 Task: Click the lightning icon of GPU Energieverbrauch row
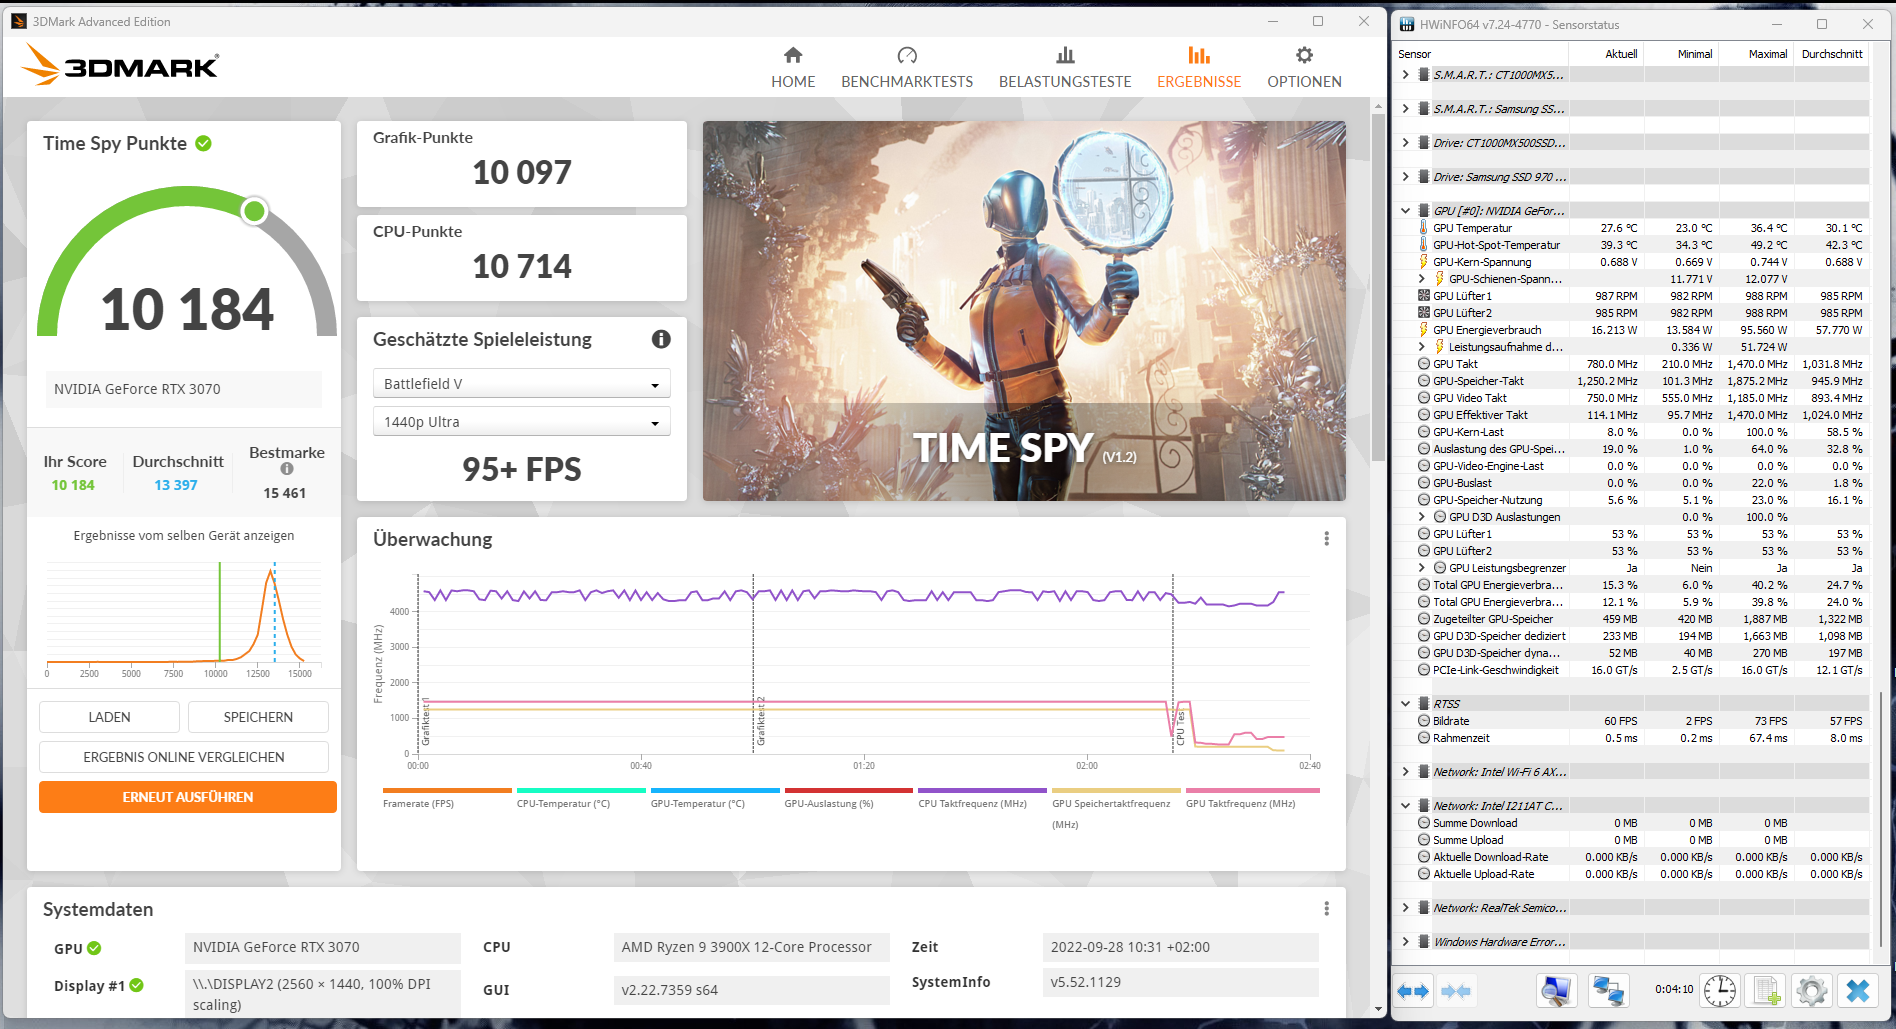[x=1423, y=330]
